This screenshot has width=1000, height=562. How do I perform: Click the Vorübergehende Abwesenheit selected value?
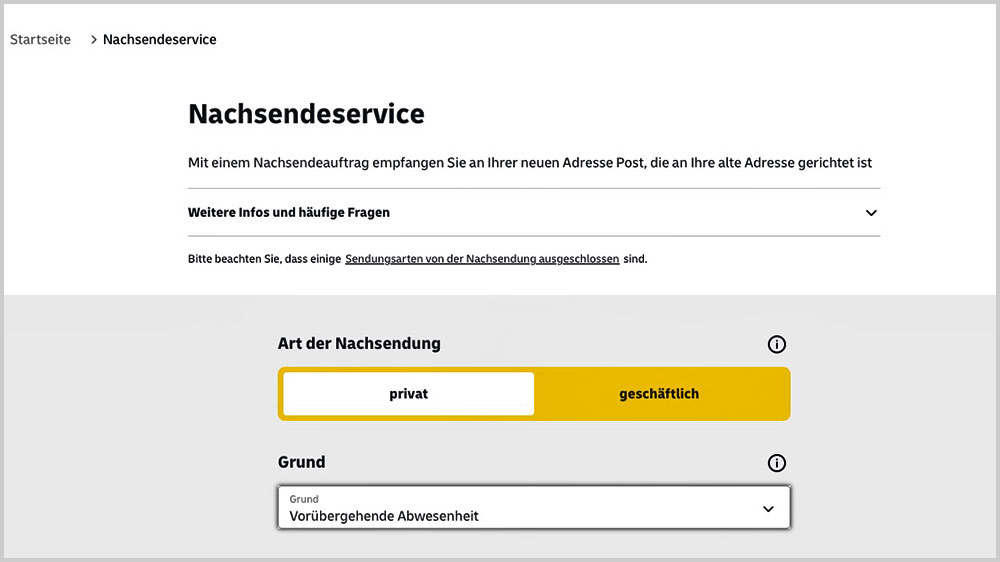(384, 517)
